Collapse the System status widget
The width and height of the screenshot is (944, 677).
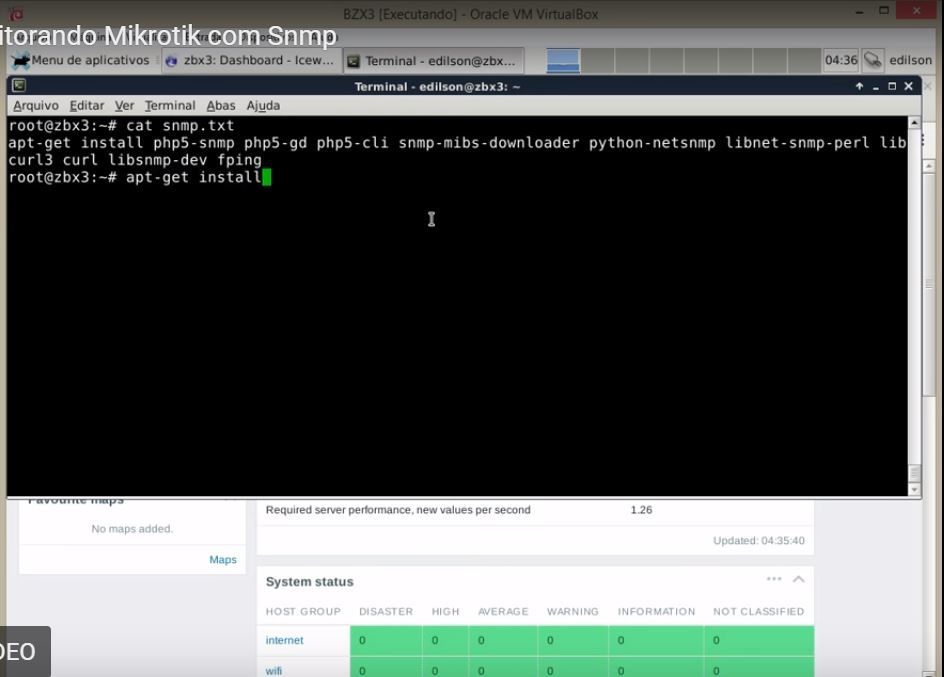click(799, 580)
